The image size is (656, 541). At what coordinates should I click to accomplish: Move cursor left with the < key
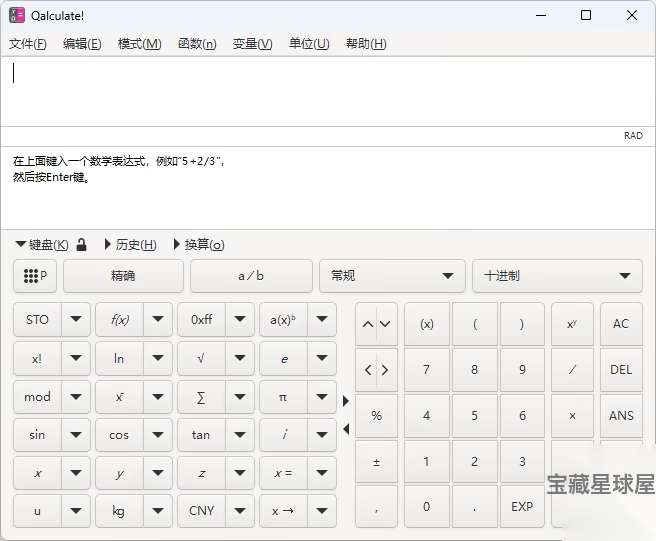click(x=367, y=370)
